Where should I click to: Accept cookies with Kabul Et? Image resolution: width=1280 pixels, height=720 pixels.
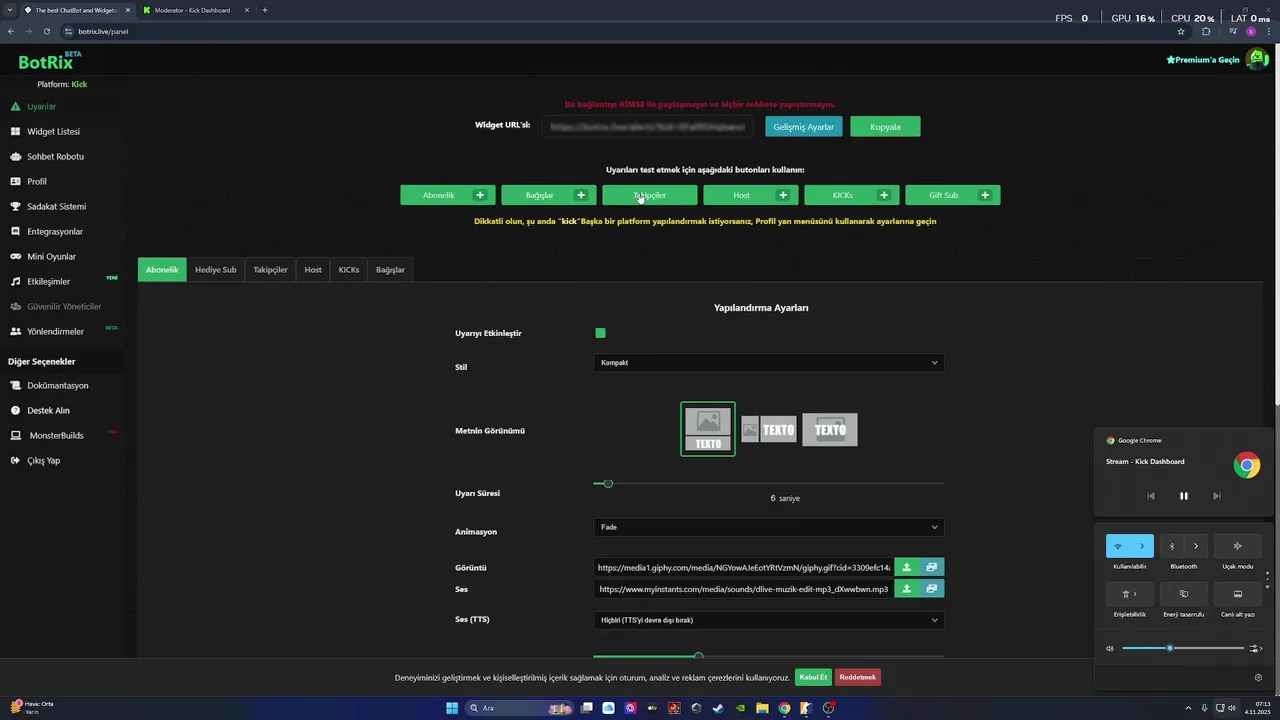point(813,677)
